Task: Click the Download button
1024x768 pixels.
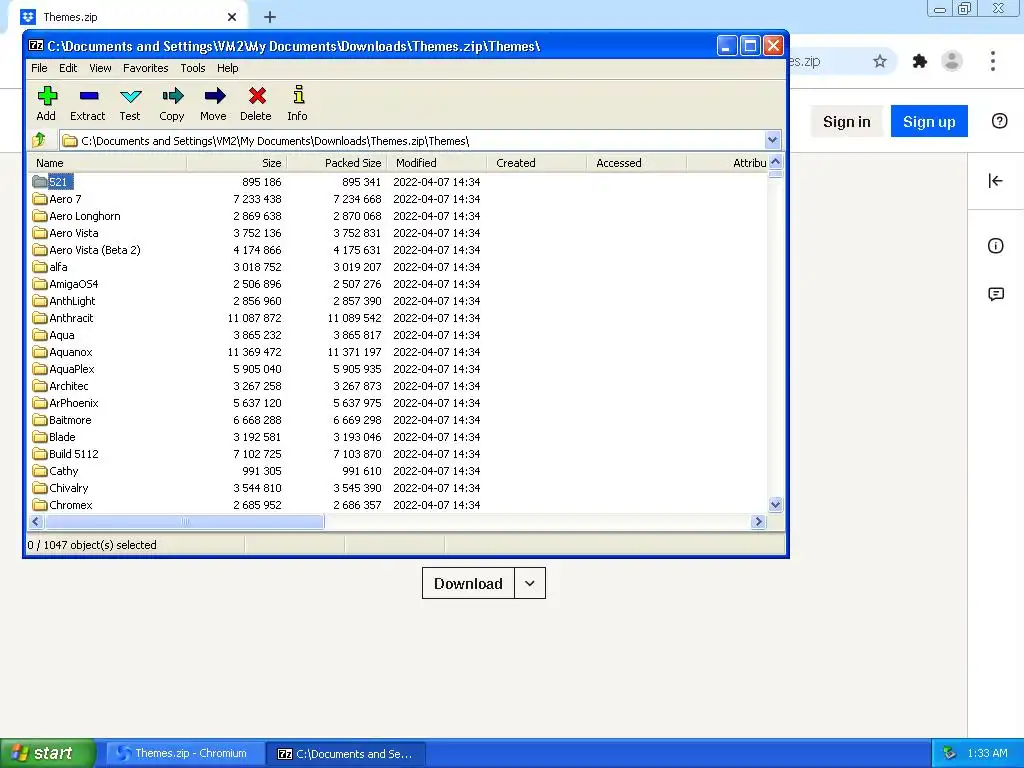Action: click(x=468, y=583)
